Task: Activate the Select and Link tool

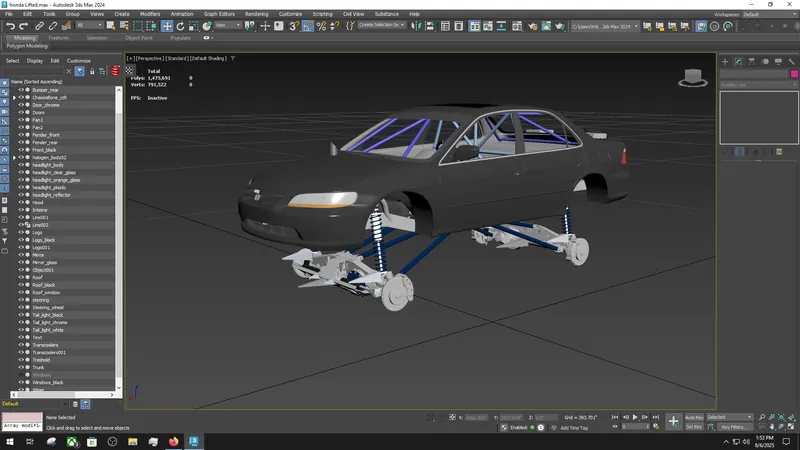Action: (x=39, y=26)
